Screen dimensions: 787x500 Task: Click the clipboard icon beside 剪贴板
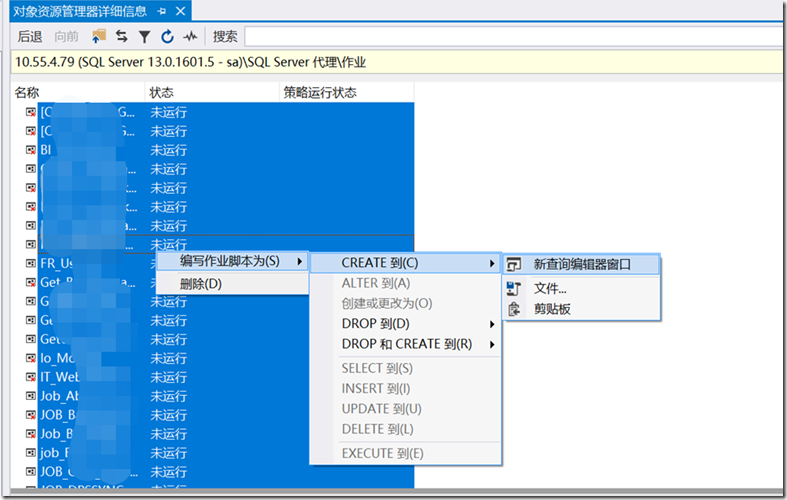(x=513, y=309)
